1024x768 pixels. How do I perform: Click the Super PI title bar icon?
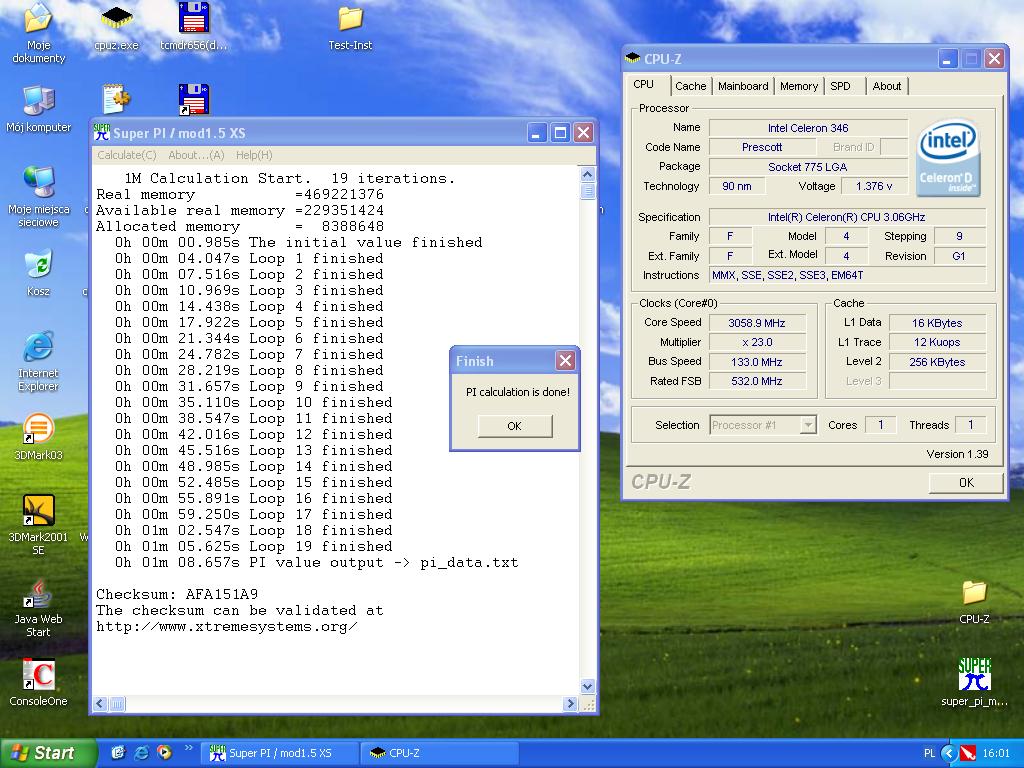coord(101,133)
